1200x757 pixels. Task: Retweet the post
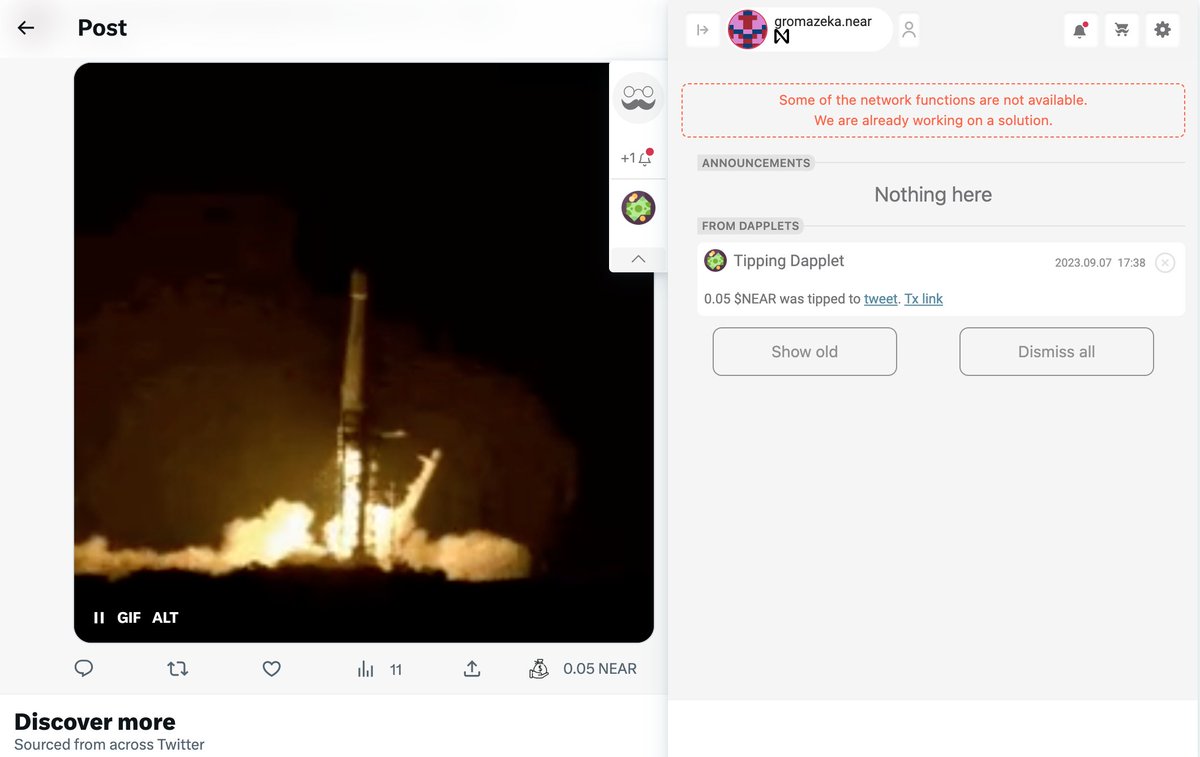point(178,669)
